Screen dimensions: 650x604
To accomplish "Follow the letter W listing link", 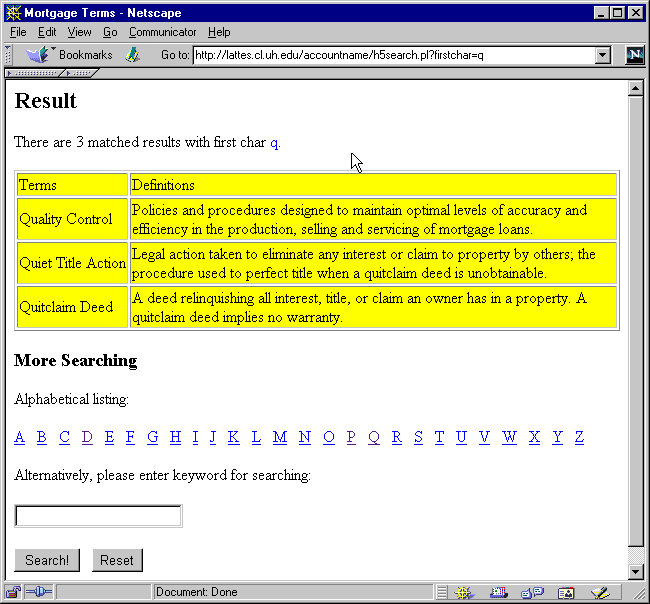I will pos(509,437).
